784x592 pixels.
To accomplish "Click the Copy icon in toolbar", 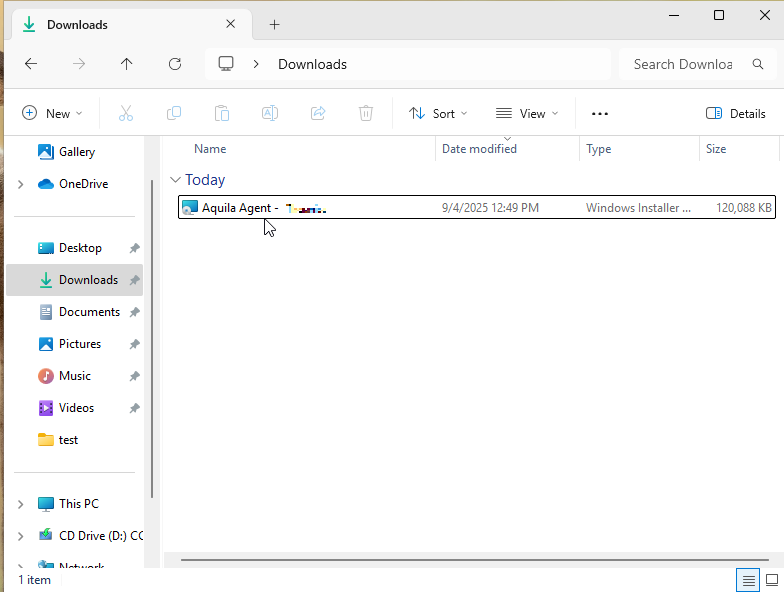I will (174, 113).
